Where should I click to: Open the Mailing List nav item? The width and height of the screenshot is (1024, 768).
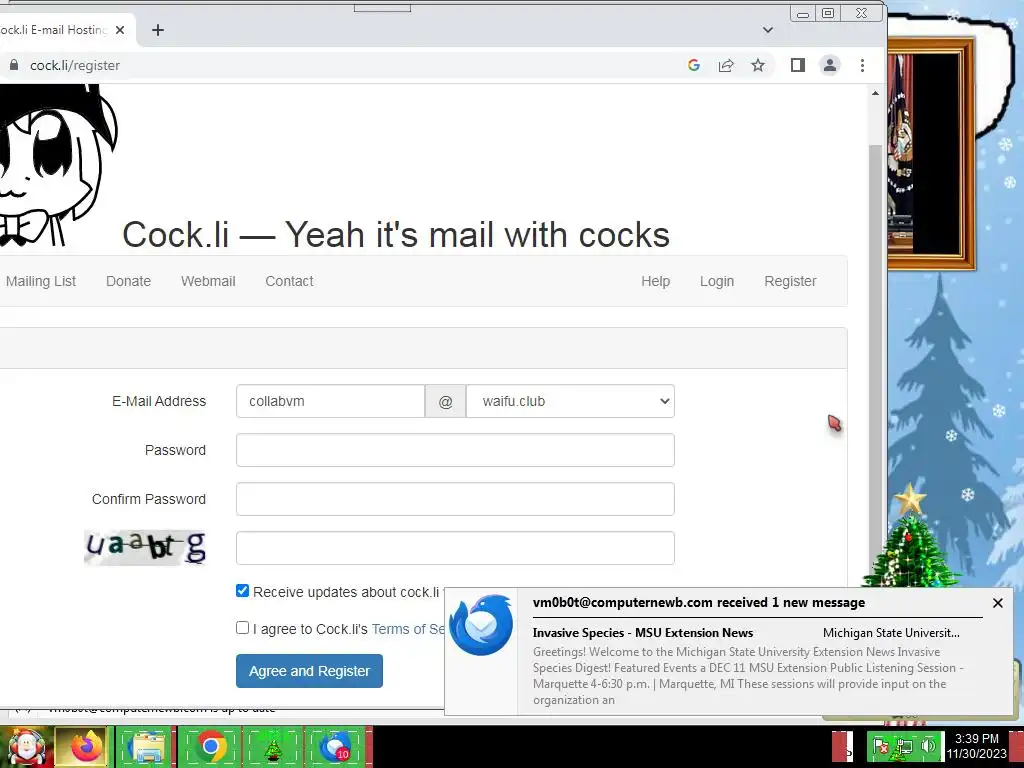(40, 281)
